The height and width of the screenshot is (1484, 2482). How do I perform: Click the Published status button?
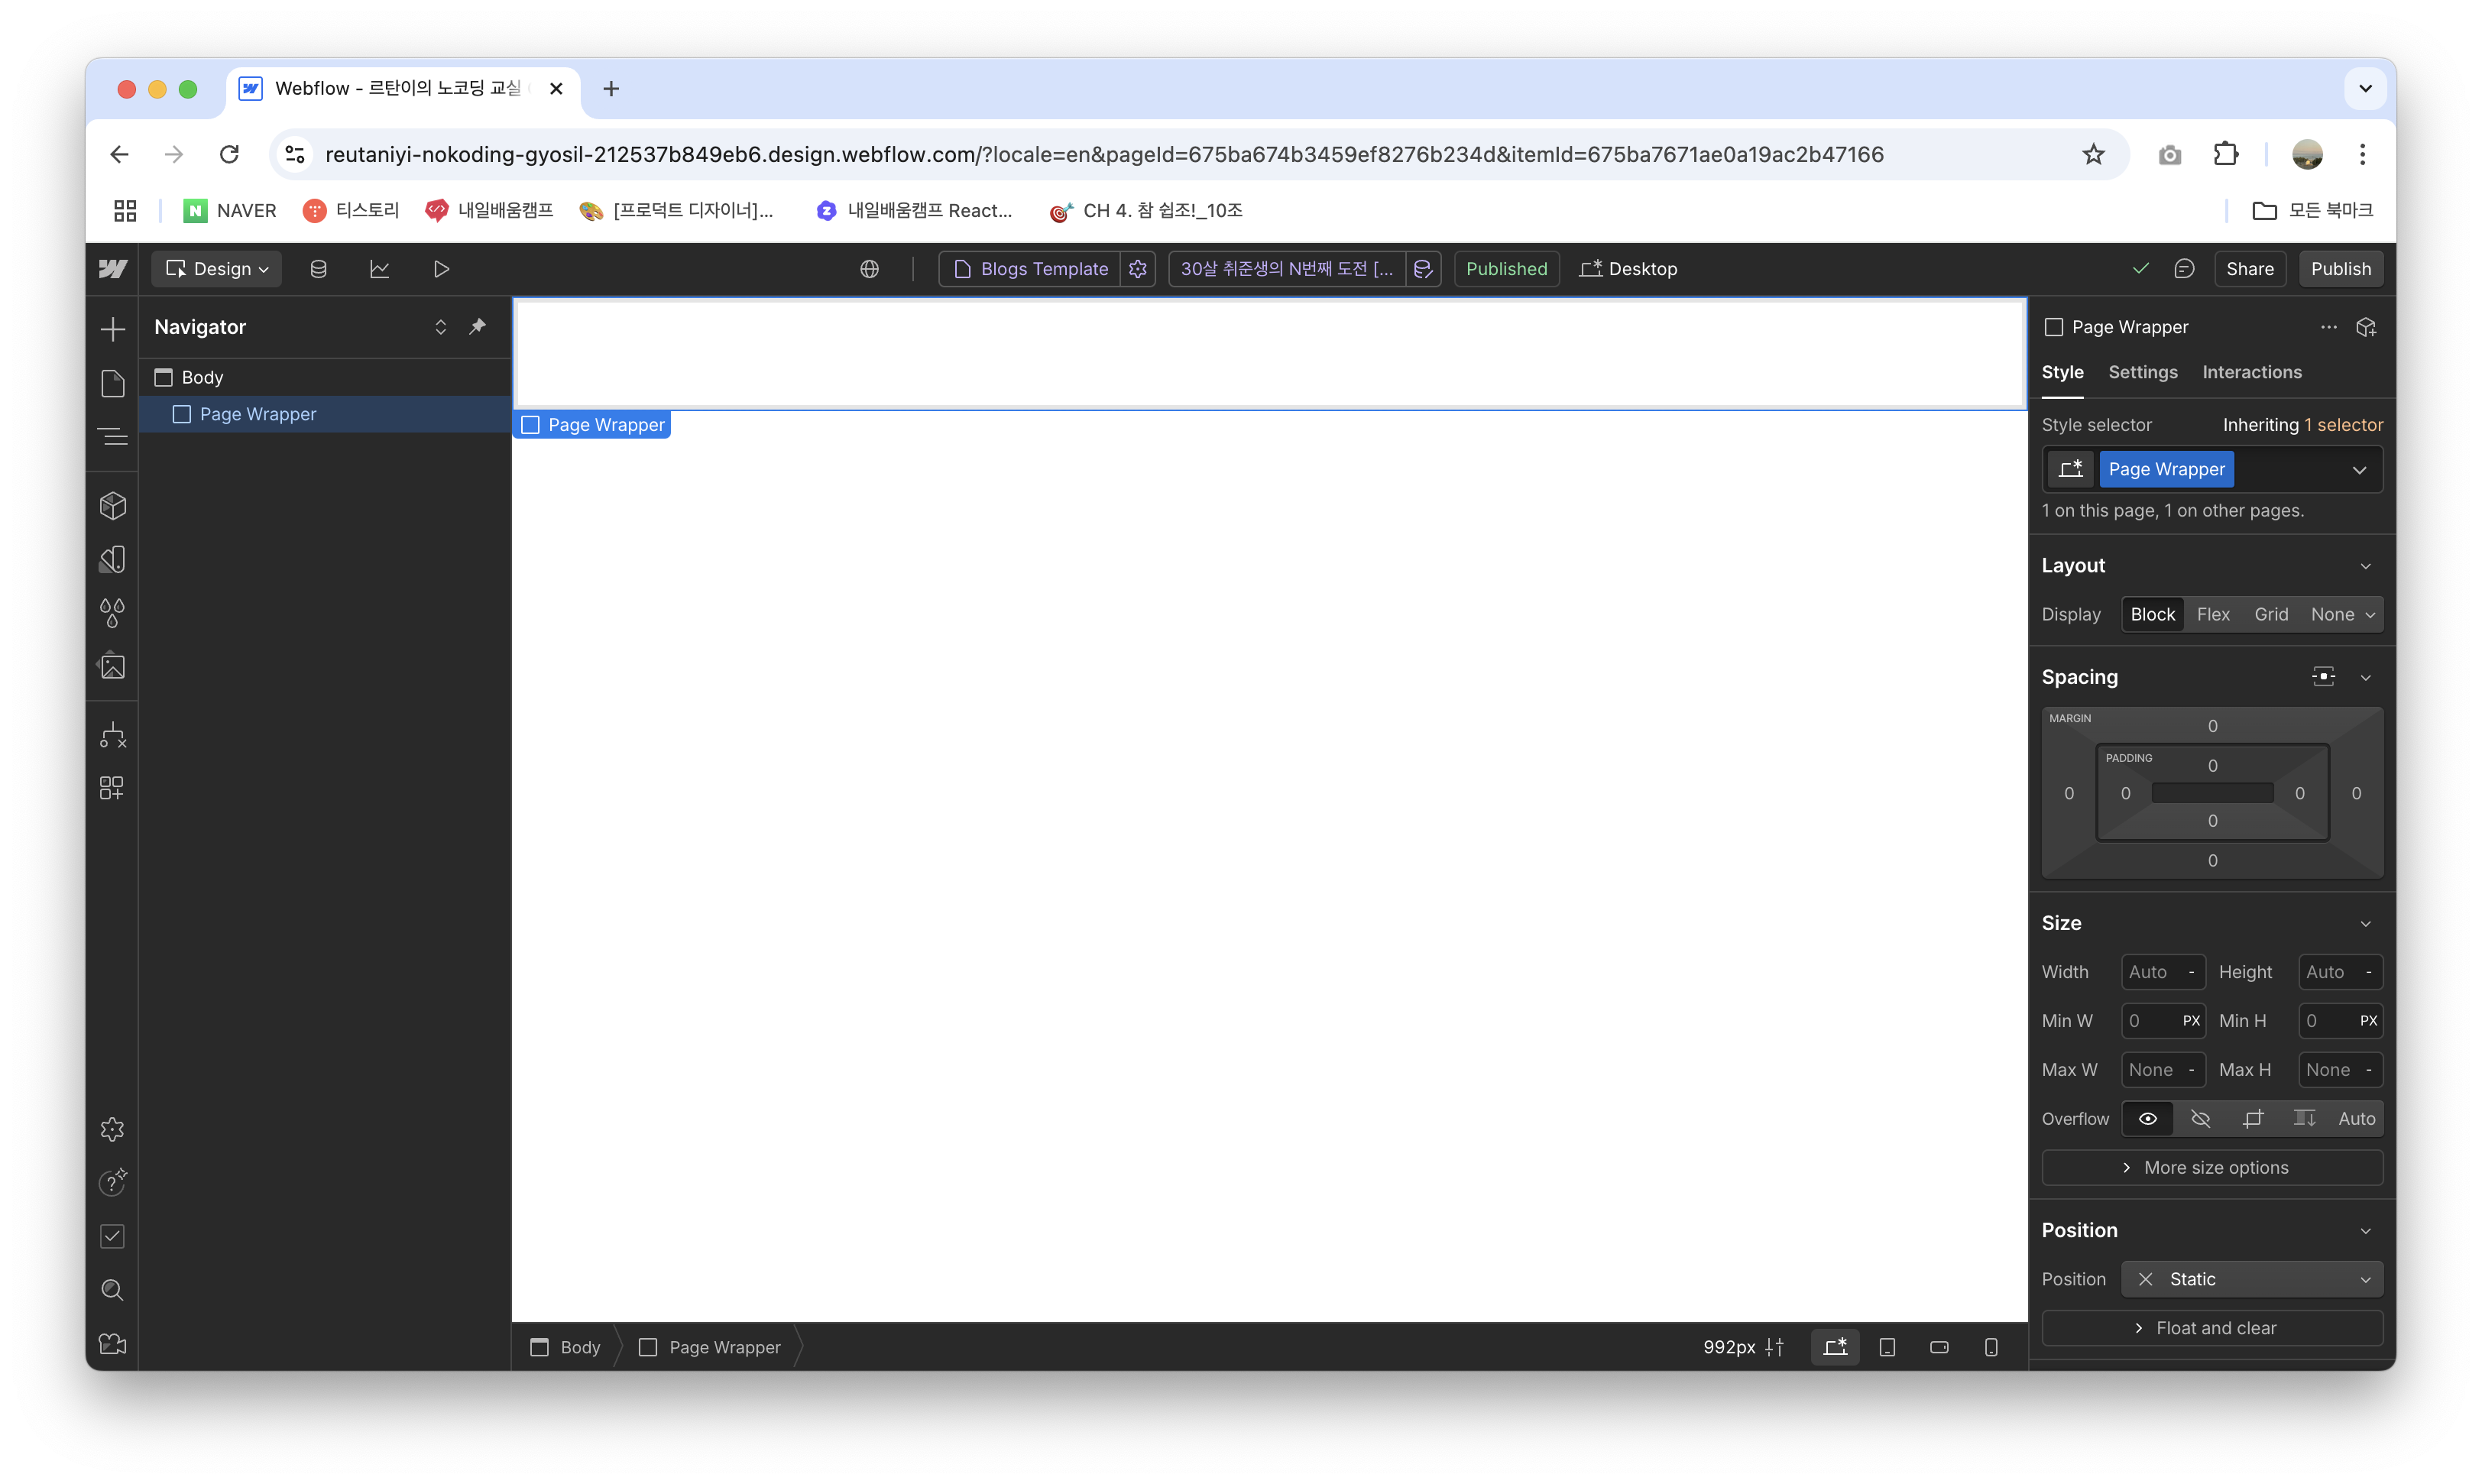1506,269
